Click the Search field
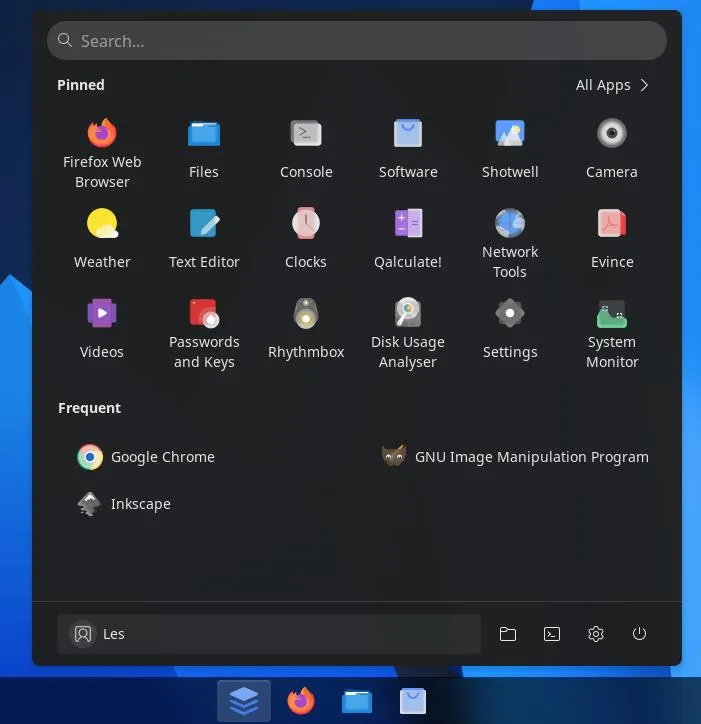 357,41
